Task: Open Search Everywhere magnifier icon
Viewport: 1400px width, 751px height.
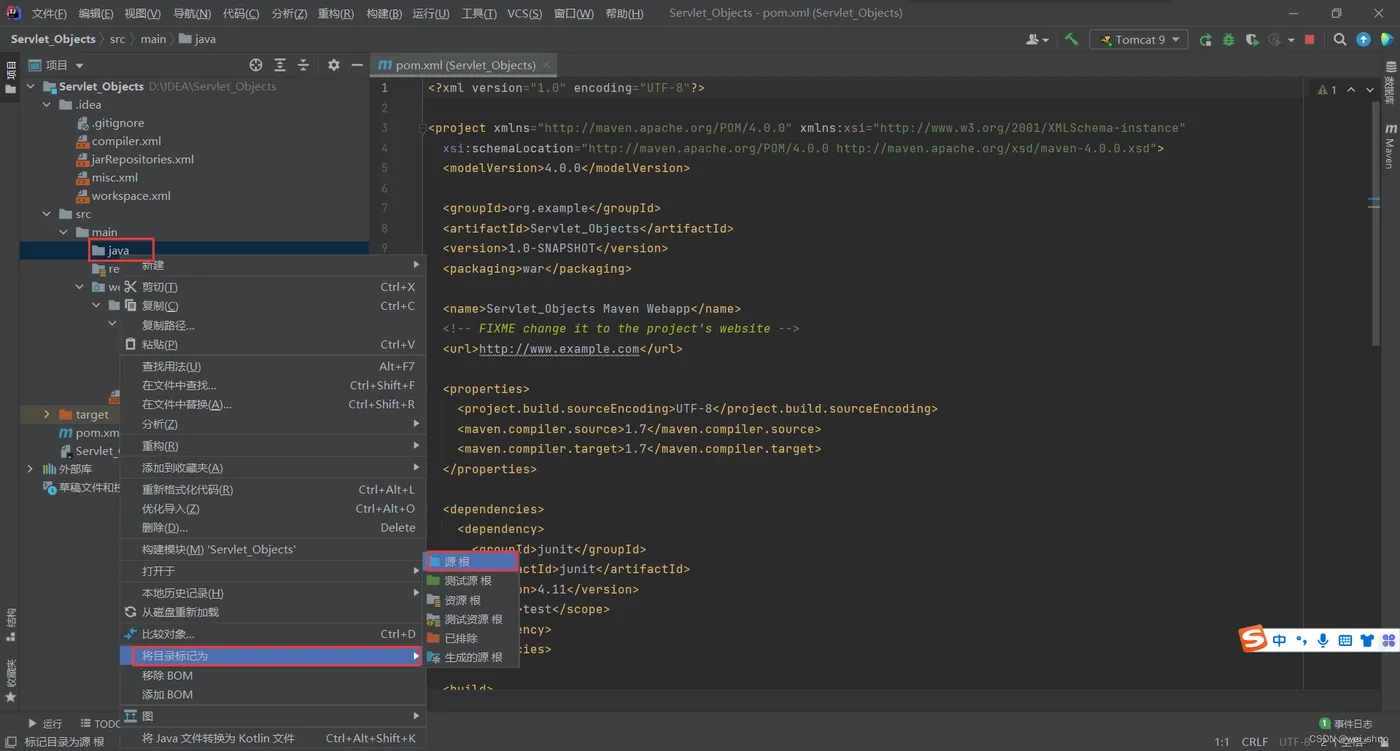Action: 1340,40
